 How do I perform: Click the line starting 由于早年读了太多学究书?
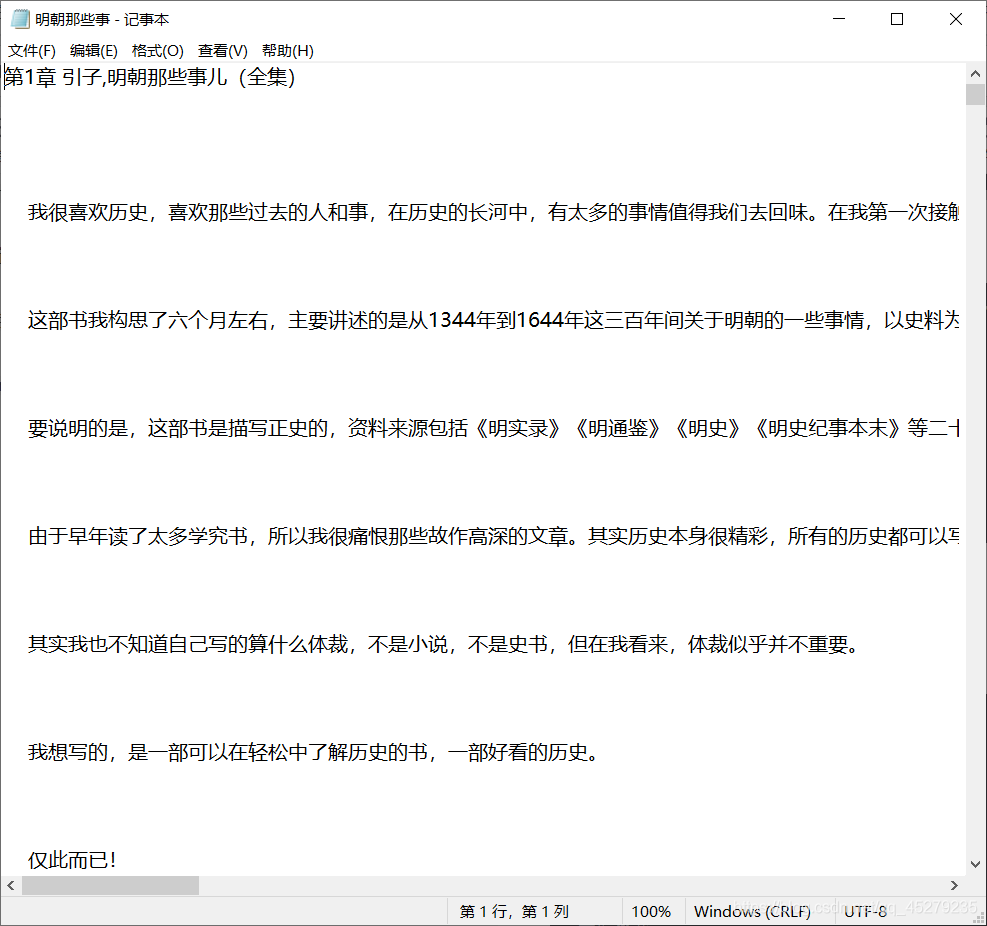[x=494, y=536]
